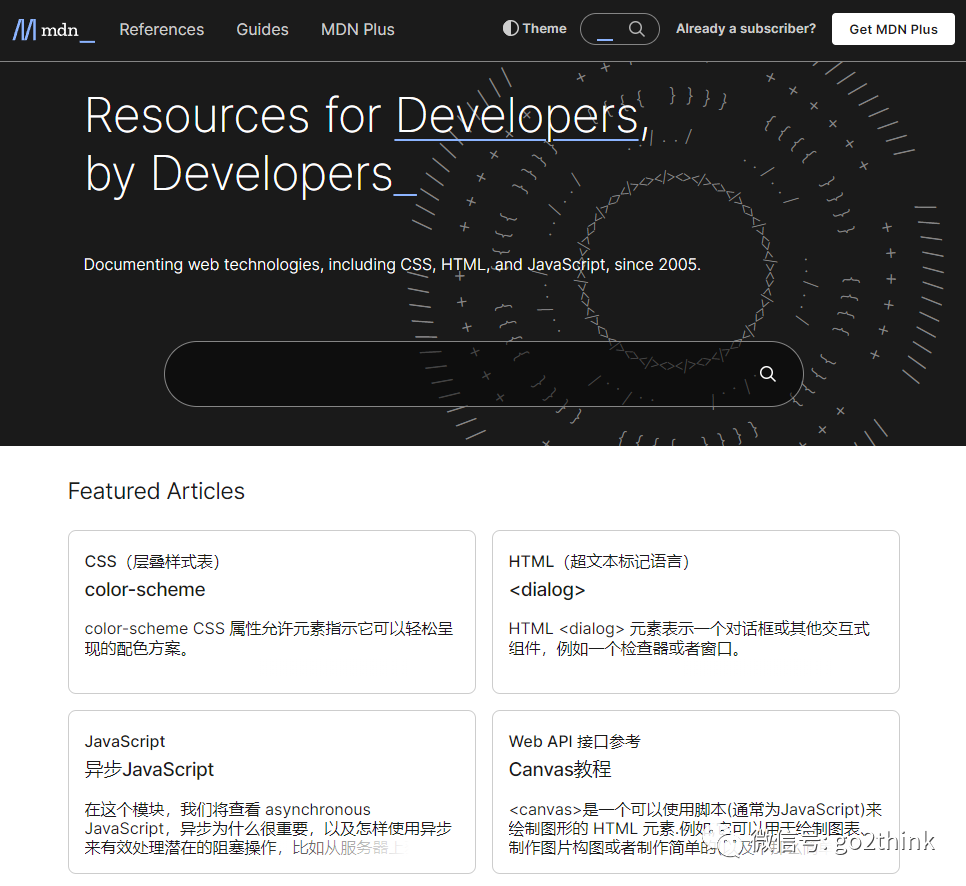The width and height of the screenshot is (966, 886).
Task: Click the Featured Articles heading
Action: (156, 491)
